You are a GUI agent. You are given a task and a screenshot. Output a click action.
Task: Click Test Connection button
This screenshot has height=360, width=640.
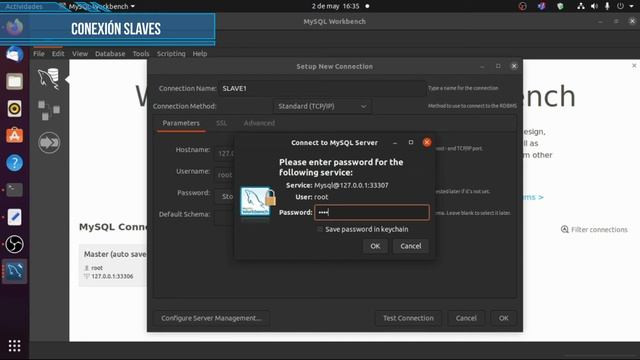point(408,318)
